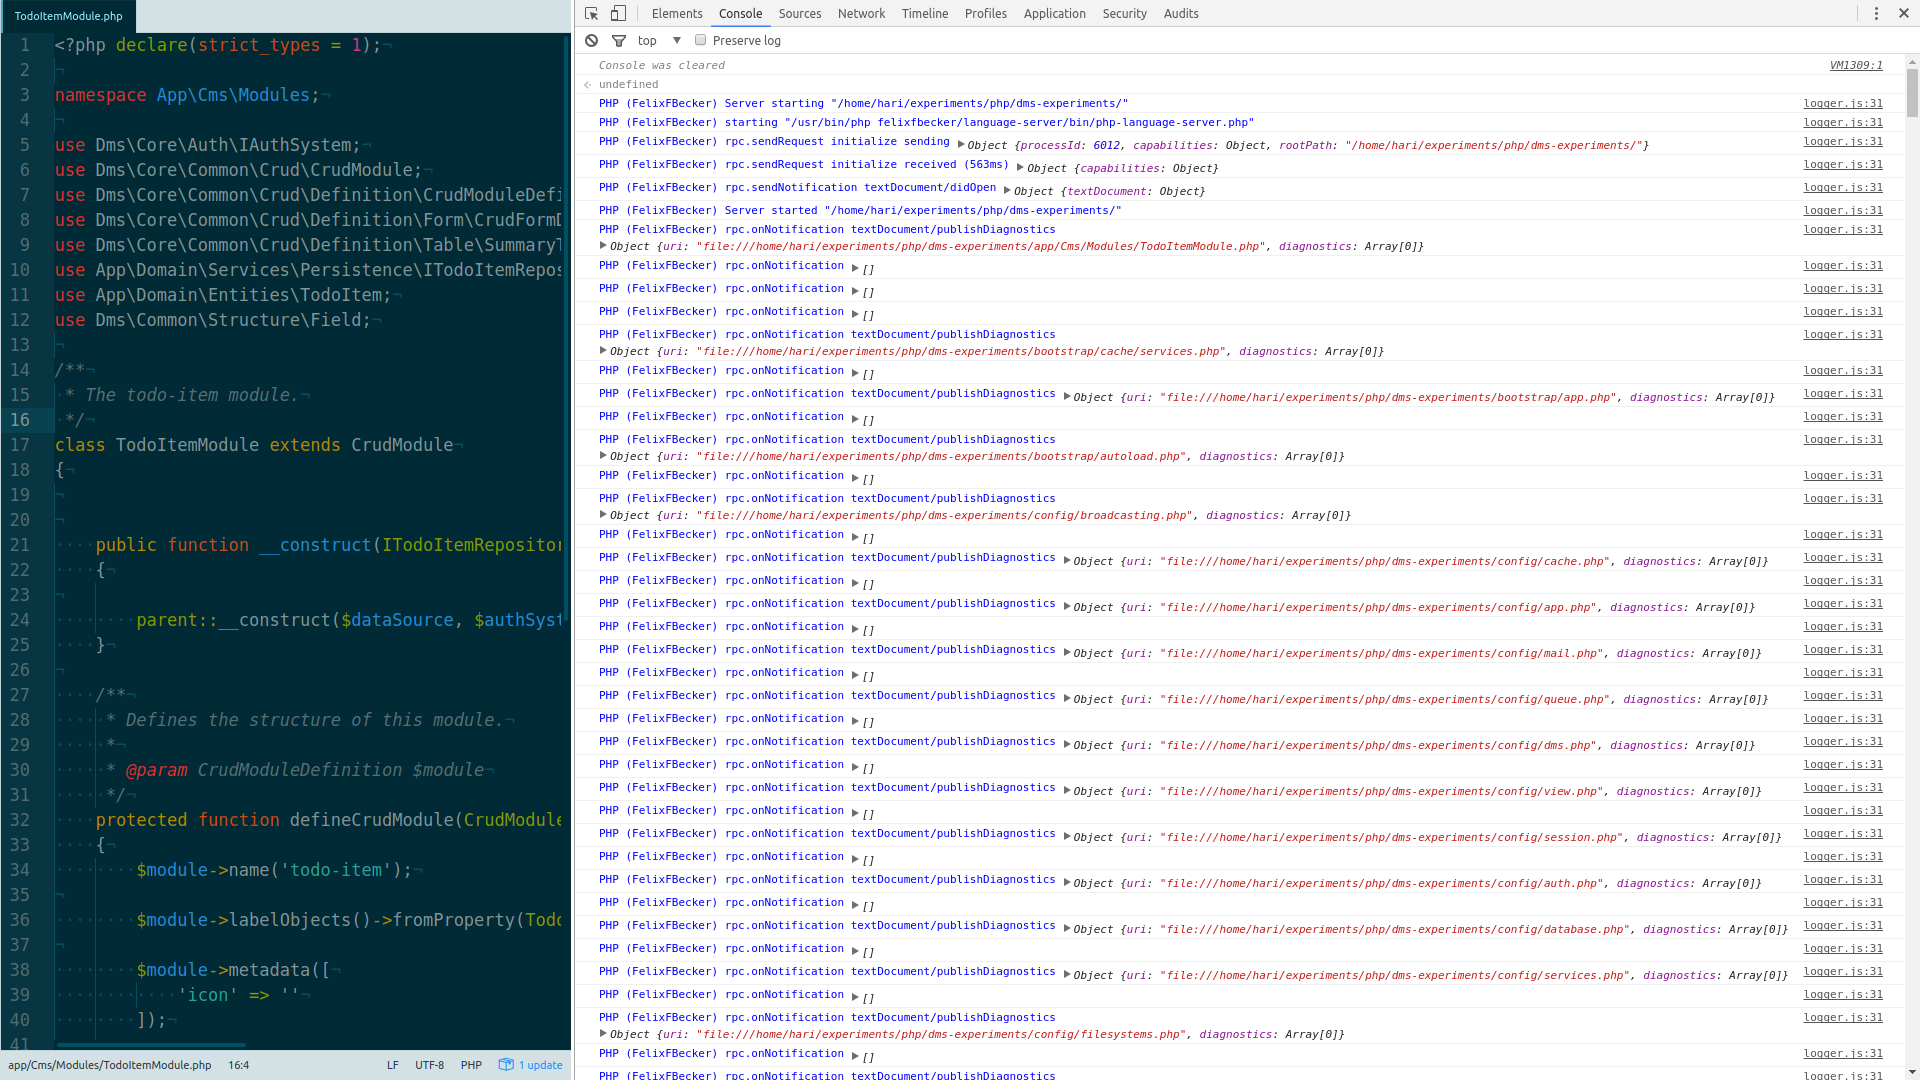Click the UTF-8 encoding indicator

[429, 1064]
